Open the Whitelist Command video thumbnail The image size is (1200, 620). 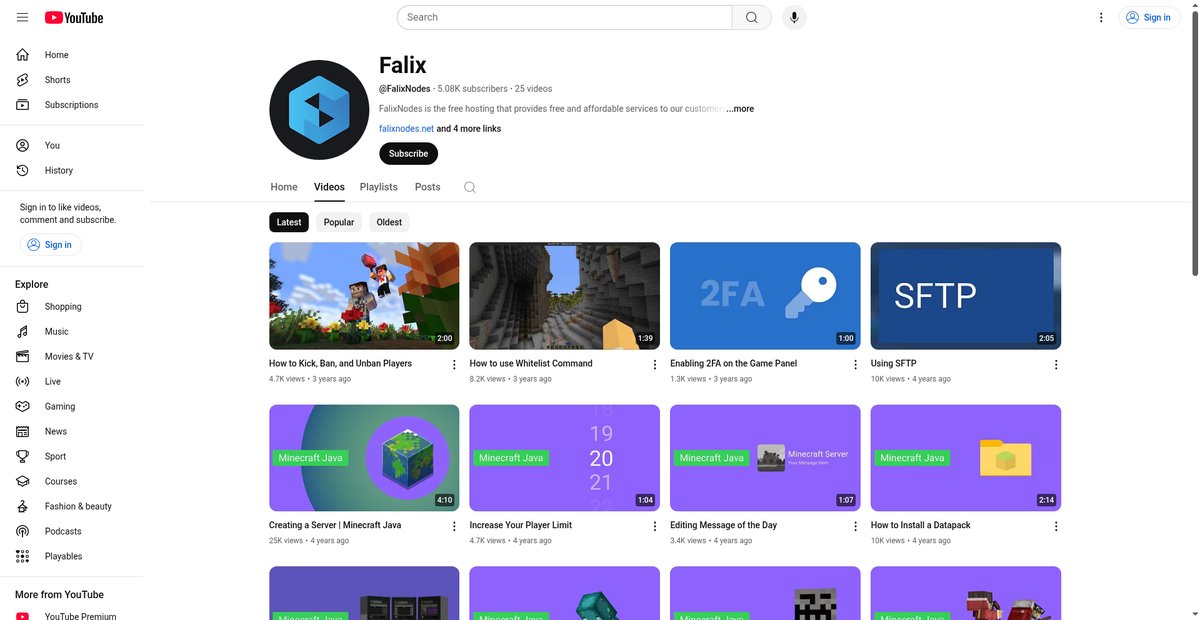coord(564,296)
